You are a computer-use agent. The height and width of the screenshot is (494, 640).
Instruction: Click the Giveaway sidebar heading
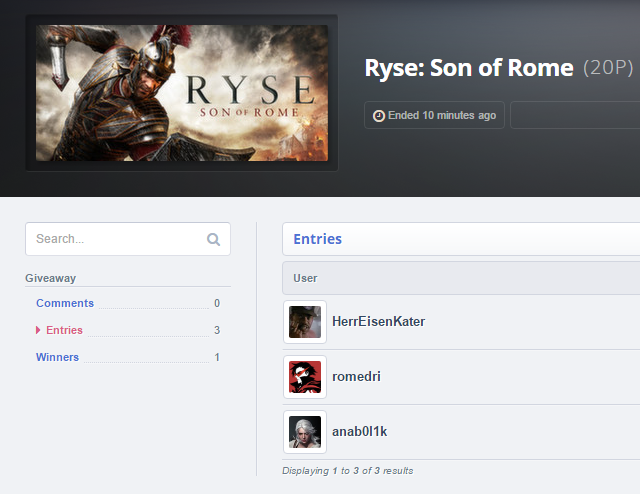click(51, 278)
